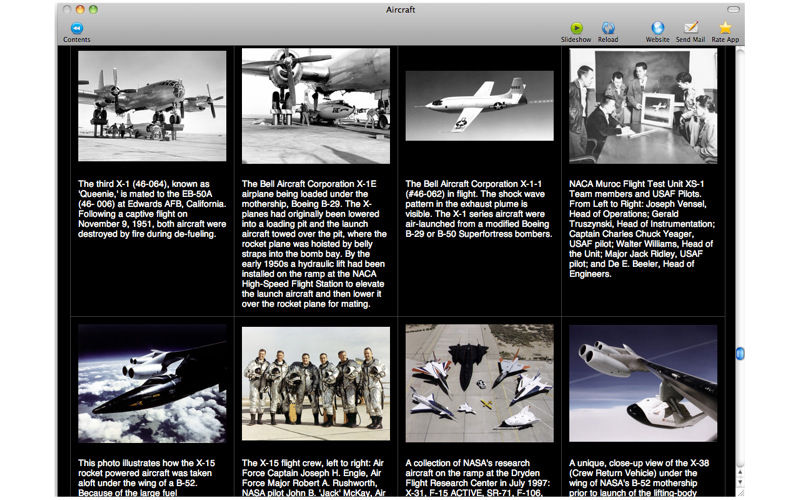The height and width of the screenshot is (500, 800).
Task: Click the Rate App star icon
Action: click(x=725, y=28)
